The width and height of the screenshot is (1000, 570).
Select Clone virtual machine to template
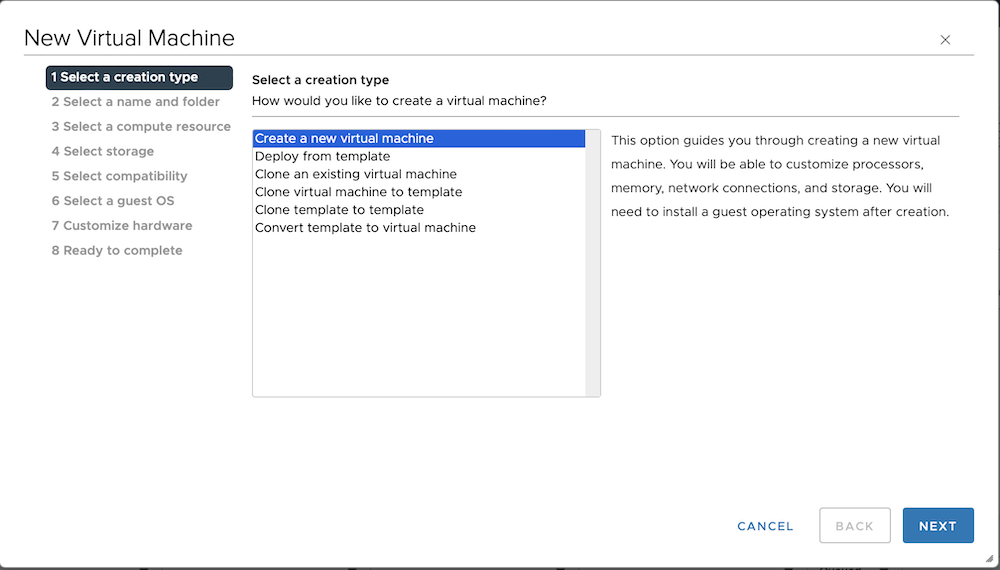pos(419,192)
